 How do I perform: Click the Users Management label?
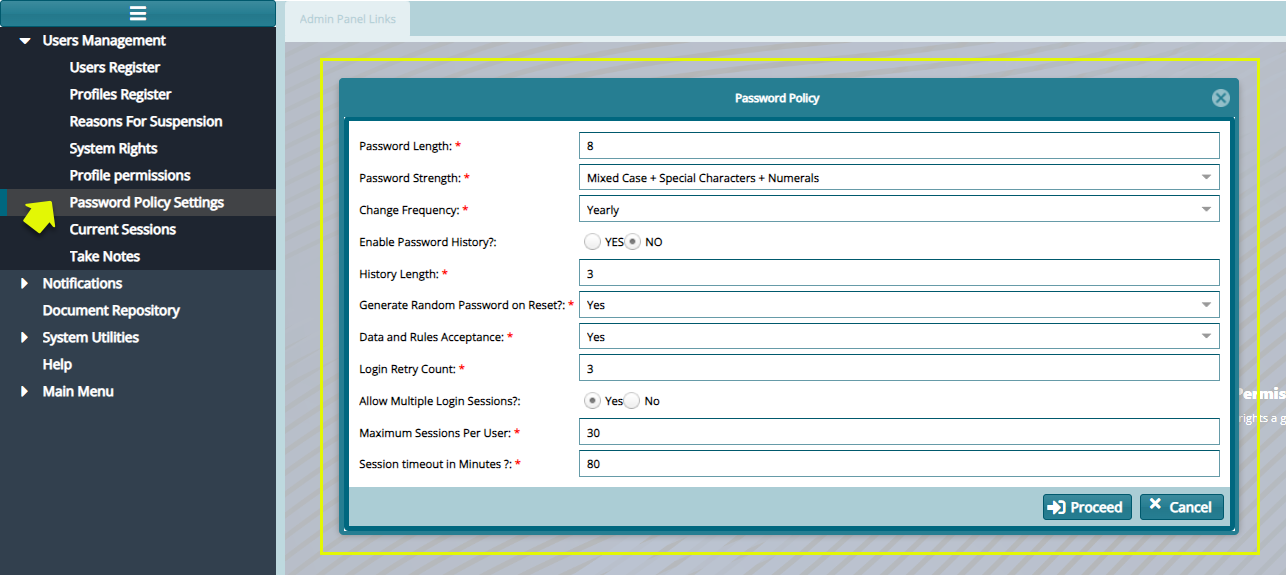(104, 41)
